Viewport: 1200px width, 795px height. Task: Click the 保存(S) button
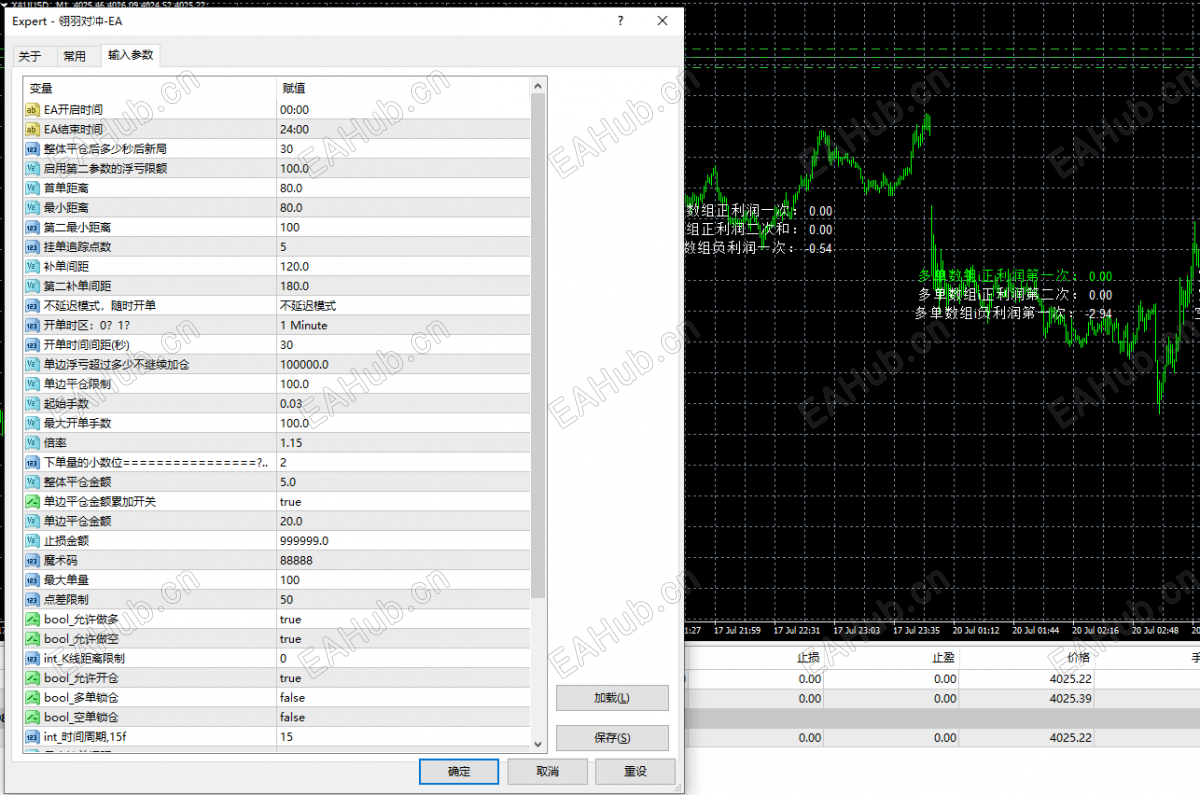(x=612, y=738)
